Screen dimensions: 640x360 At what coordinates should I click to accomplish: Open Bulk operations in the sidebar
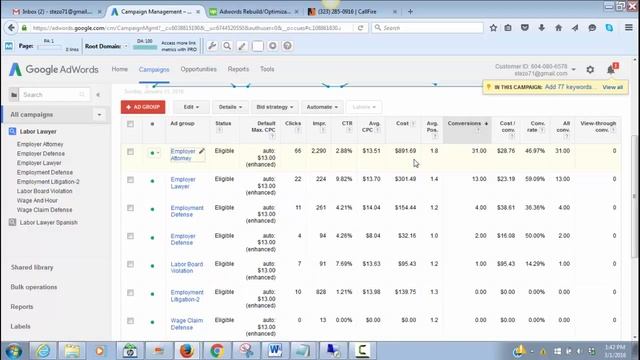[x=34, y=287]
